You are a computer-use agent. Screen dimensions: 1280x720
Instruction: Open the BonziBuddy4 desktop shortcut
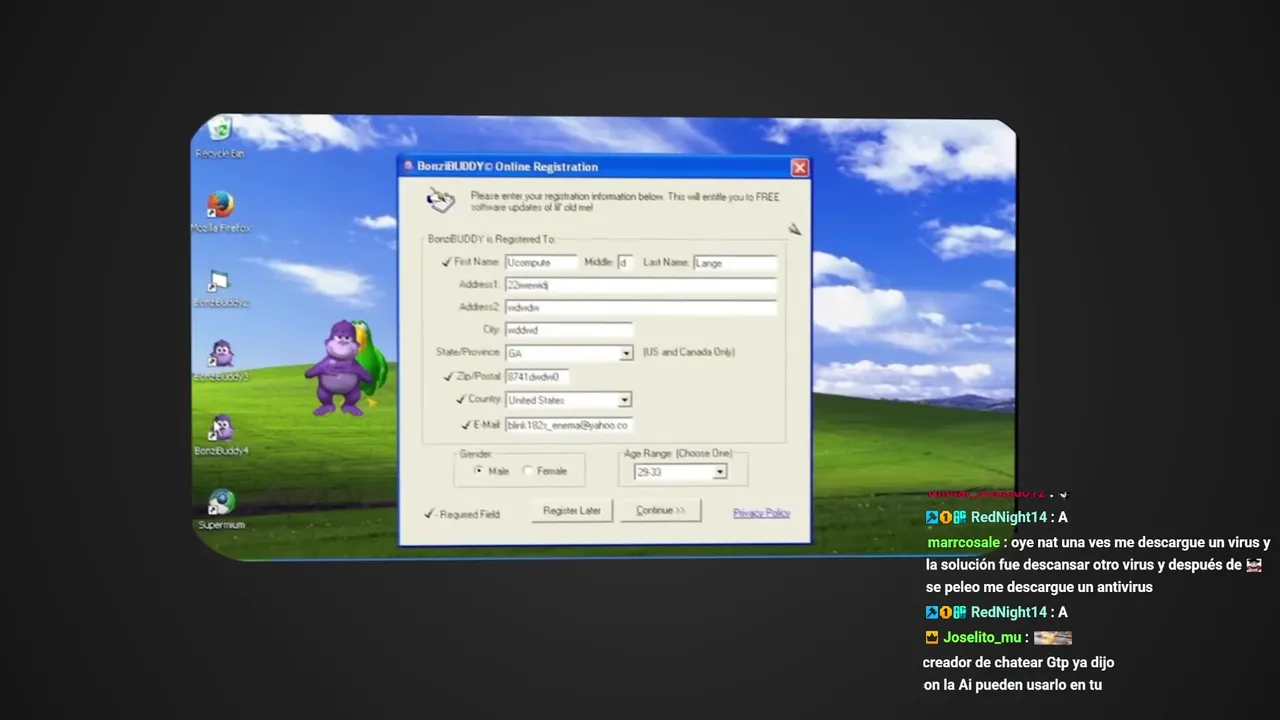tap(221, 436)
